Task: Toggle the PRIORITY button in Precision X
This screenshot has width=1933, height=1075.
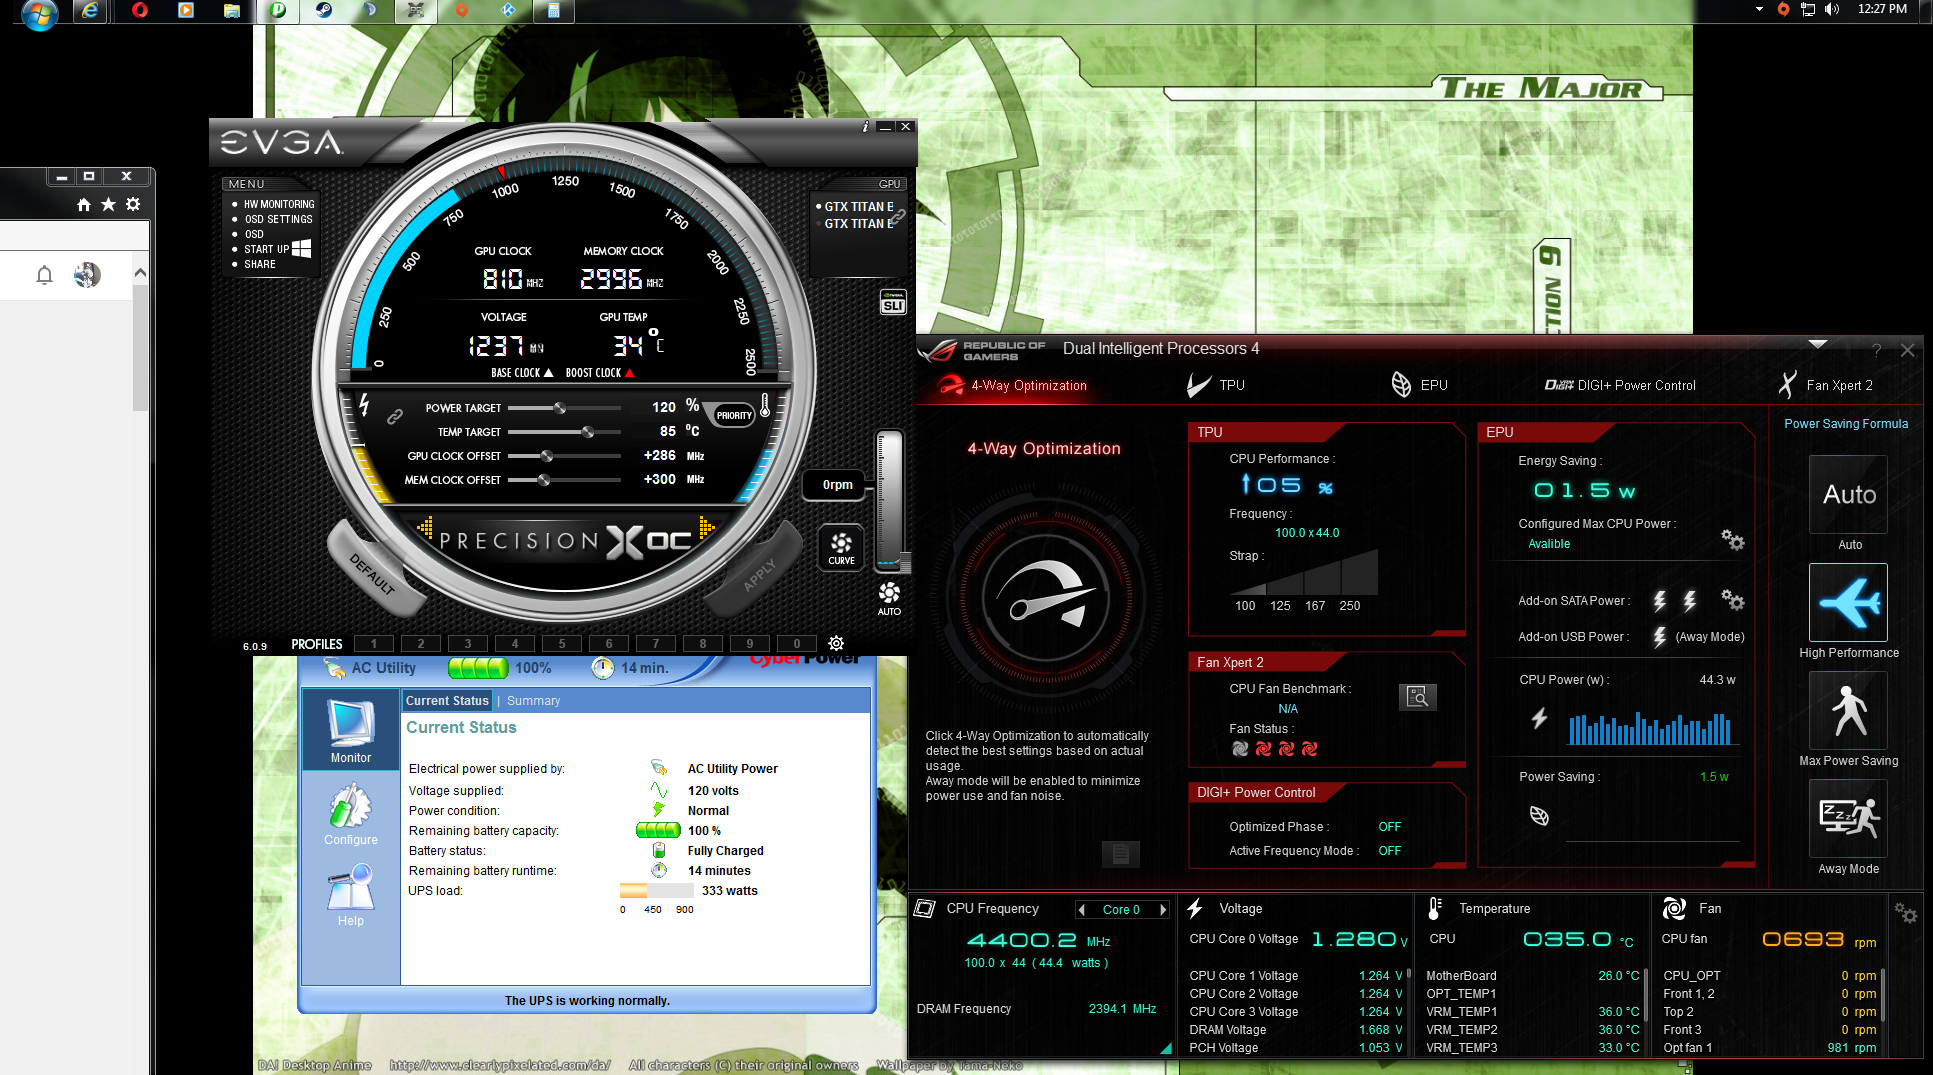Action: [734, 415]
